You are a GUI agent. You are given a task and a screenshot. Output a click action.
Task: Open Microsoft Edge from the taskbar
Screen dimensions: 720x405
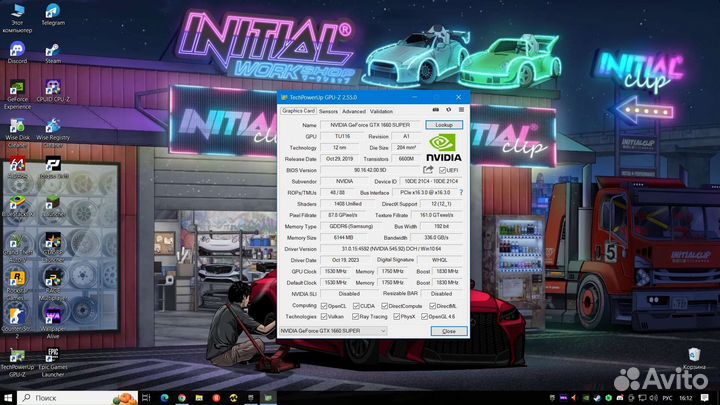pos(164,398)
